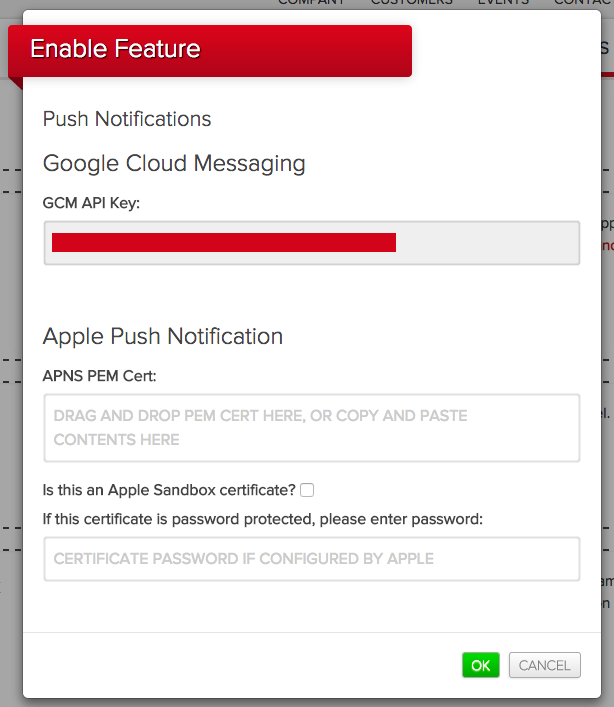Click the "APNS PEM Cert:" label
614x707 pixels.
tap(99, 376)
